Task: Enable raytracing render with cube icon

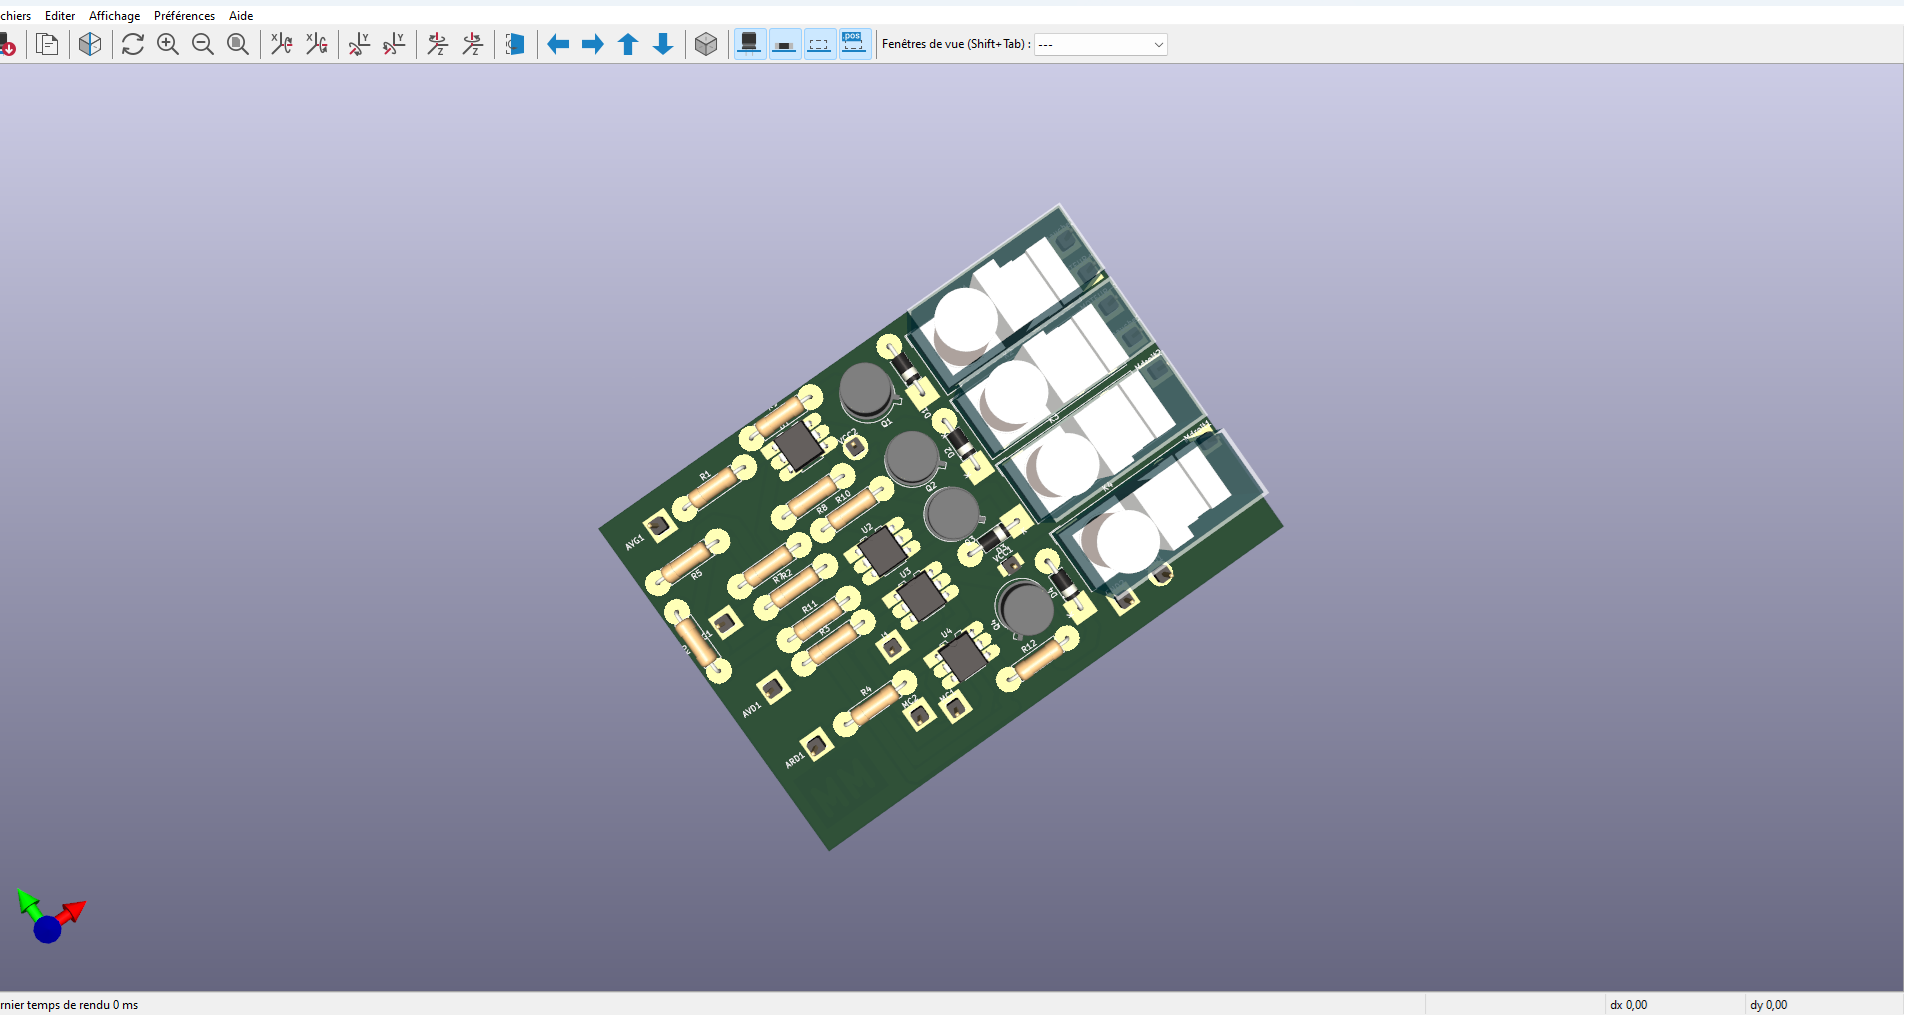Action: click(x=90, y=45)
